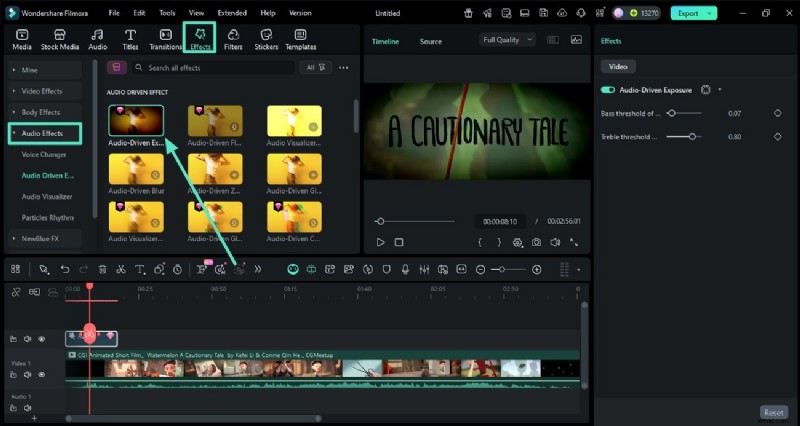Click the save project icon in title bar
The width and height of the screenshot is (800, 426).
[543, 13]
